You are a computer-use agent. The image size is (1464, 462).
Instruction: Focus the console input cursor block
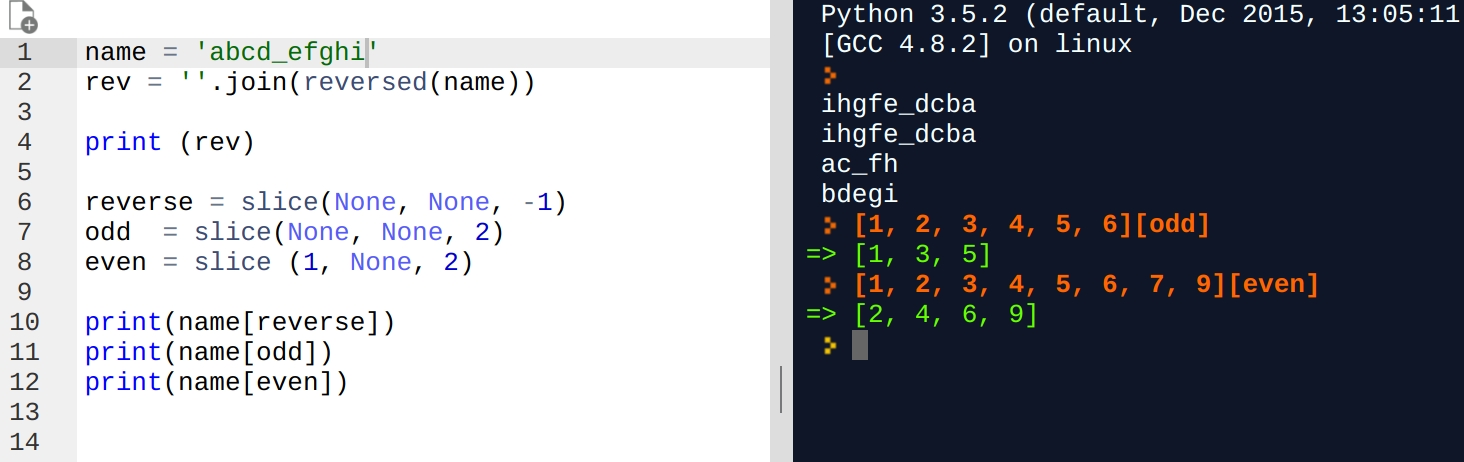pyautogui.click(x=860, y=345)
